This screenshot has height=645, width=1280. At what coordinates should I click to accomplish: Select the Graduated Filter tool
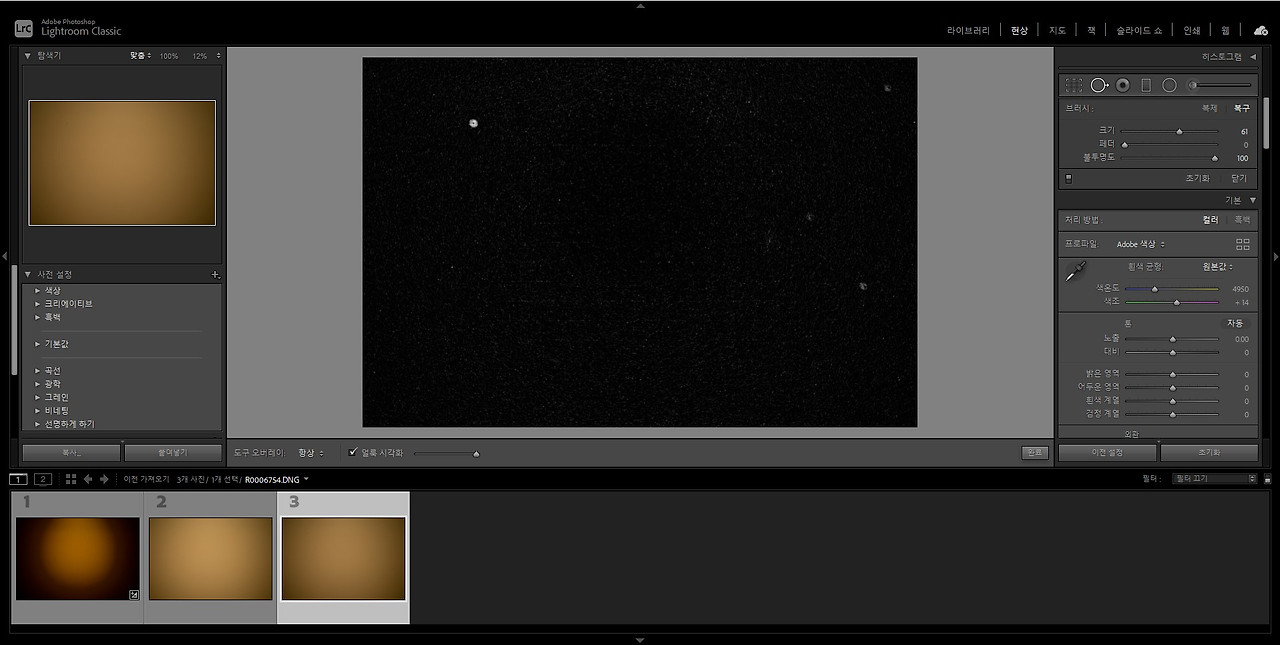pos(1145,85)
